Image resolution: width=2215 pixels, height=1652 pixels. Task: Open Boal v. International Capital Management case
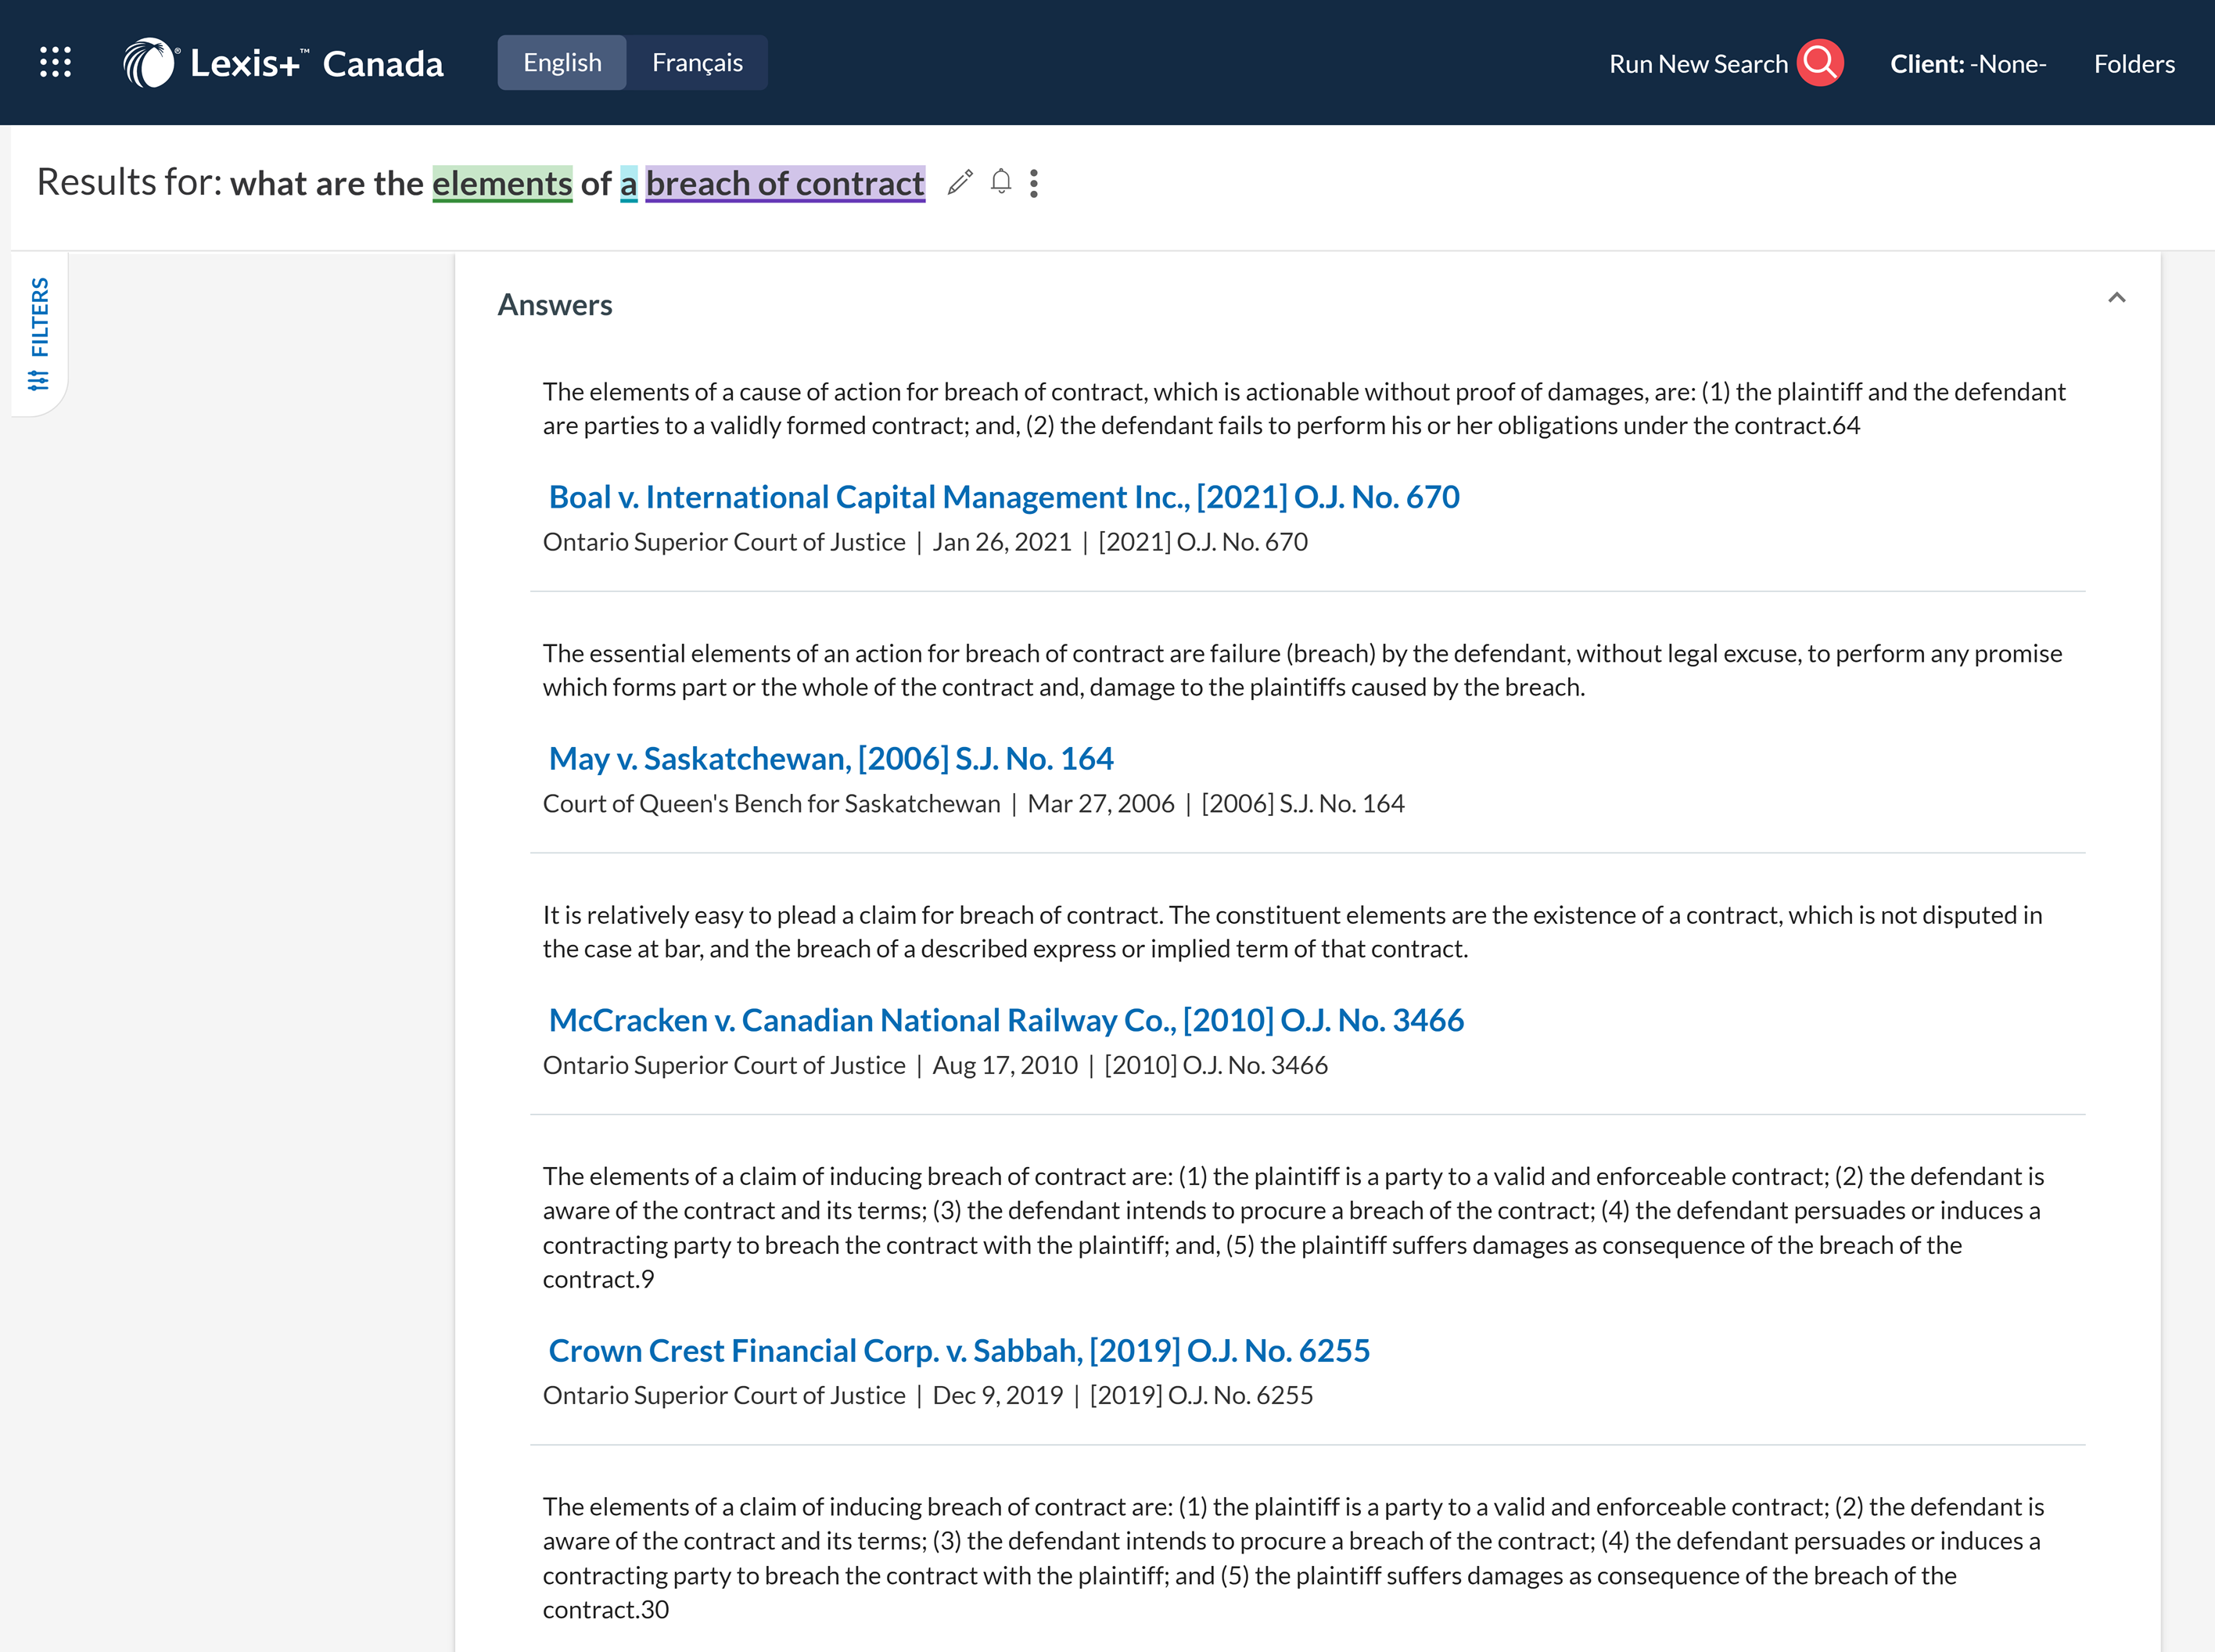tap(1003, 497)
